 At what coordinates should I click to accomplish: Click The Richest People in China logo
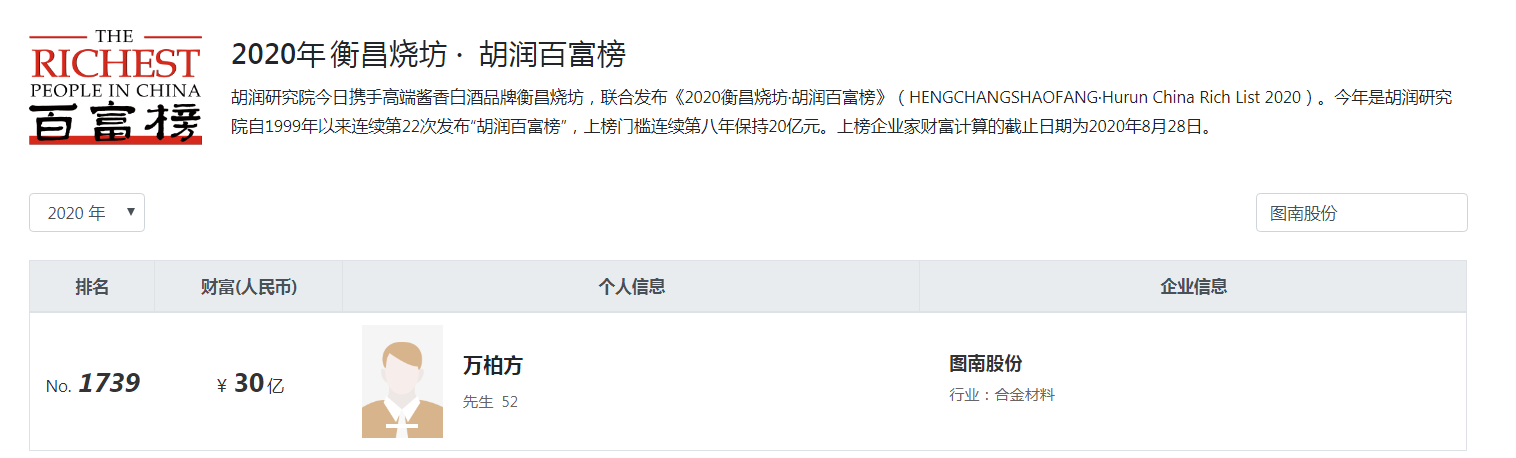pyautogui.click(x=116, y=87)
